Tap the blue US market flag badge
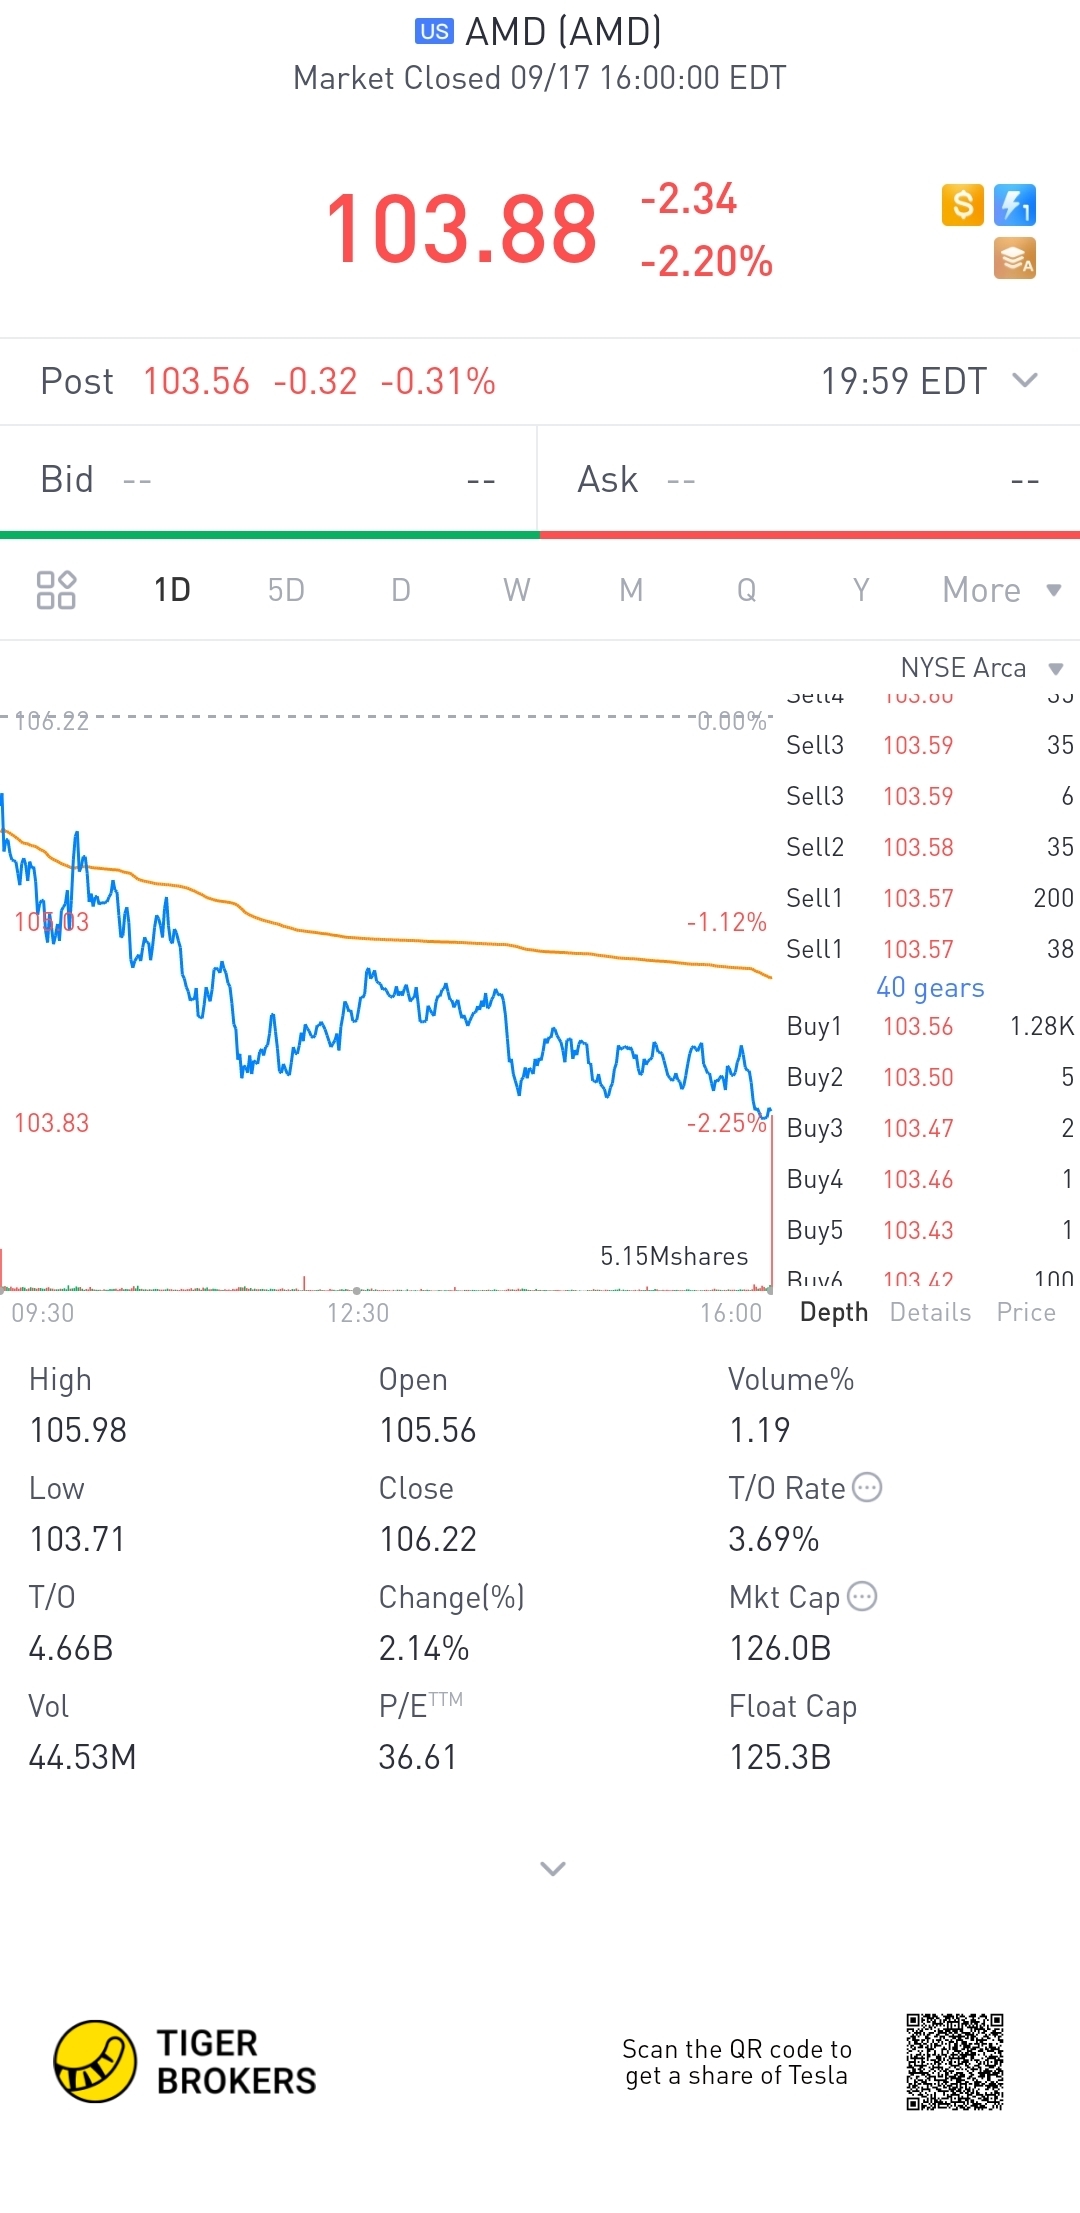This screenshot has height=2213, width=1080. [434, 32]
